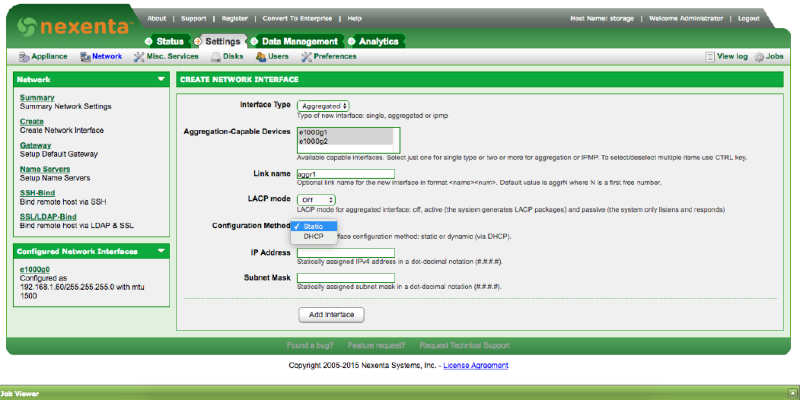This screenshot has height=400, width=800.
Task: Expand the Job Viewer panel button
Action: [793, 394]
